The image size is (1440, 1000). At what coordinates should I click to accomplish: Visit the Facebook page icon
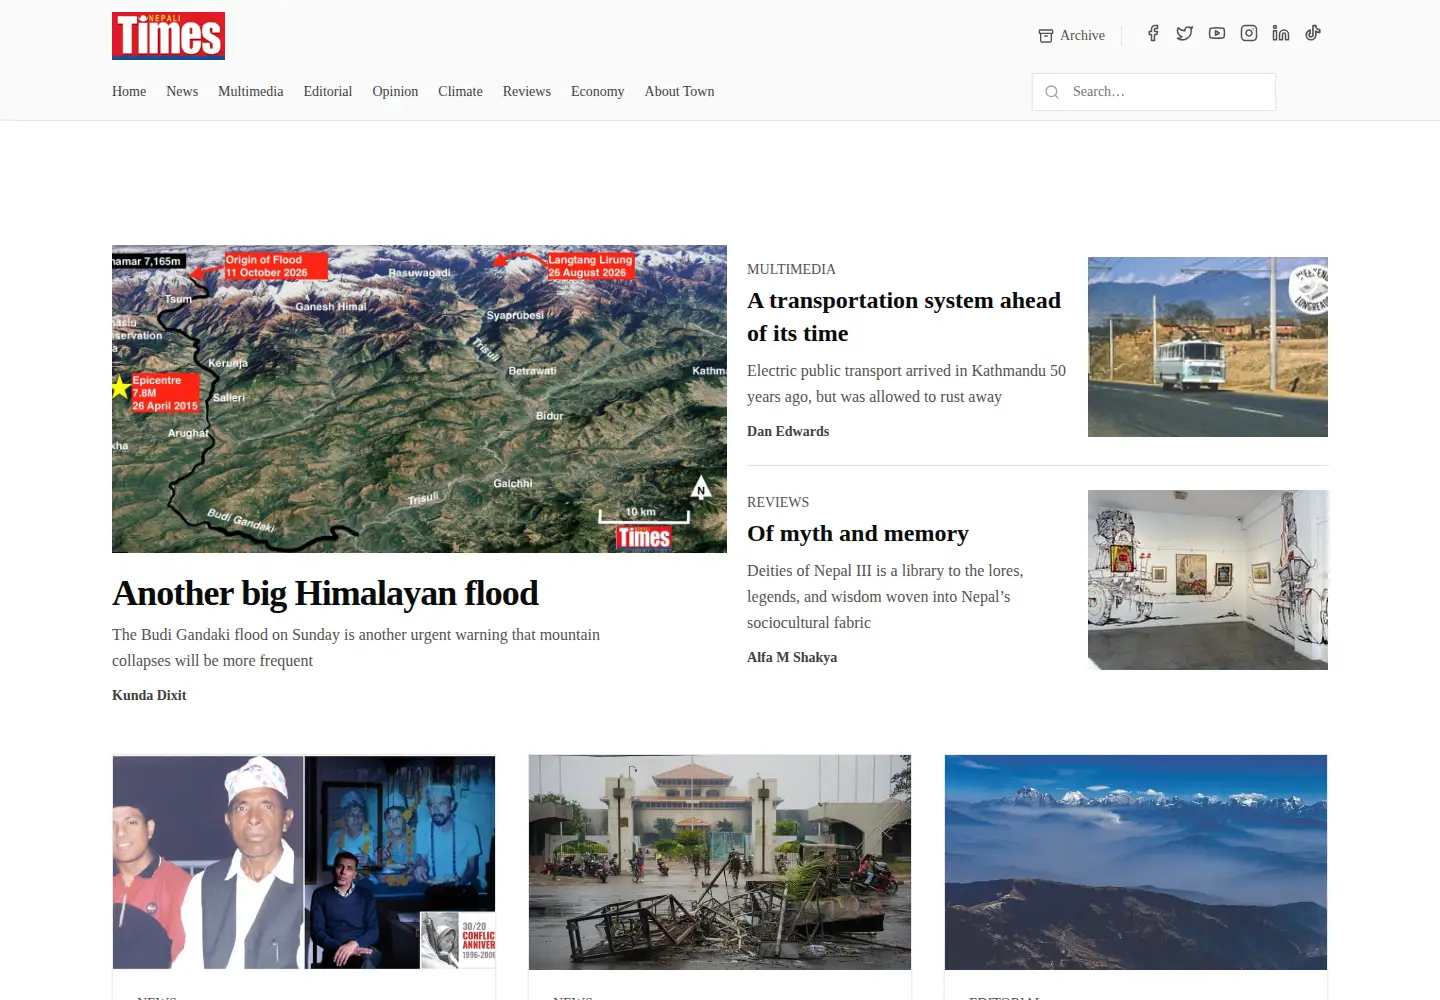click(1153, 33)
